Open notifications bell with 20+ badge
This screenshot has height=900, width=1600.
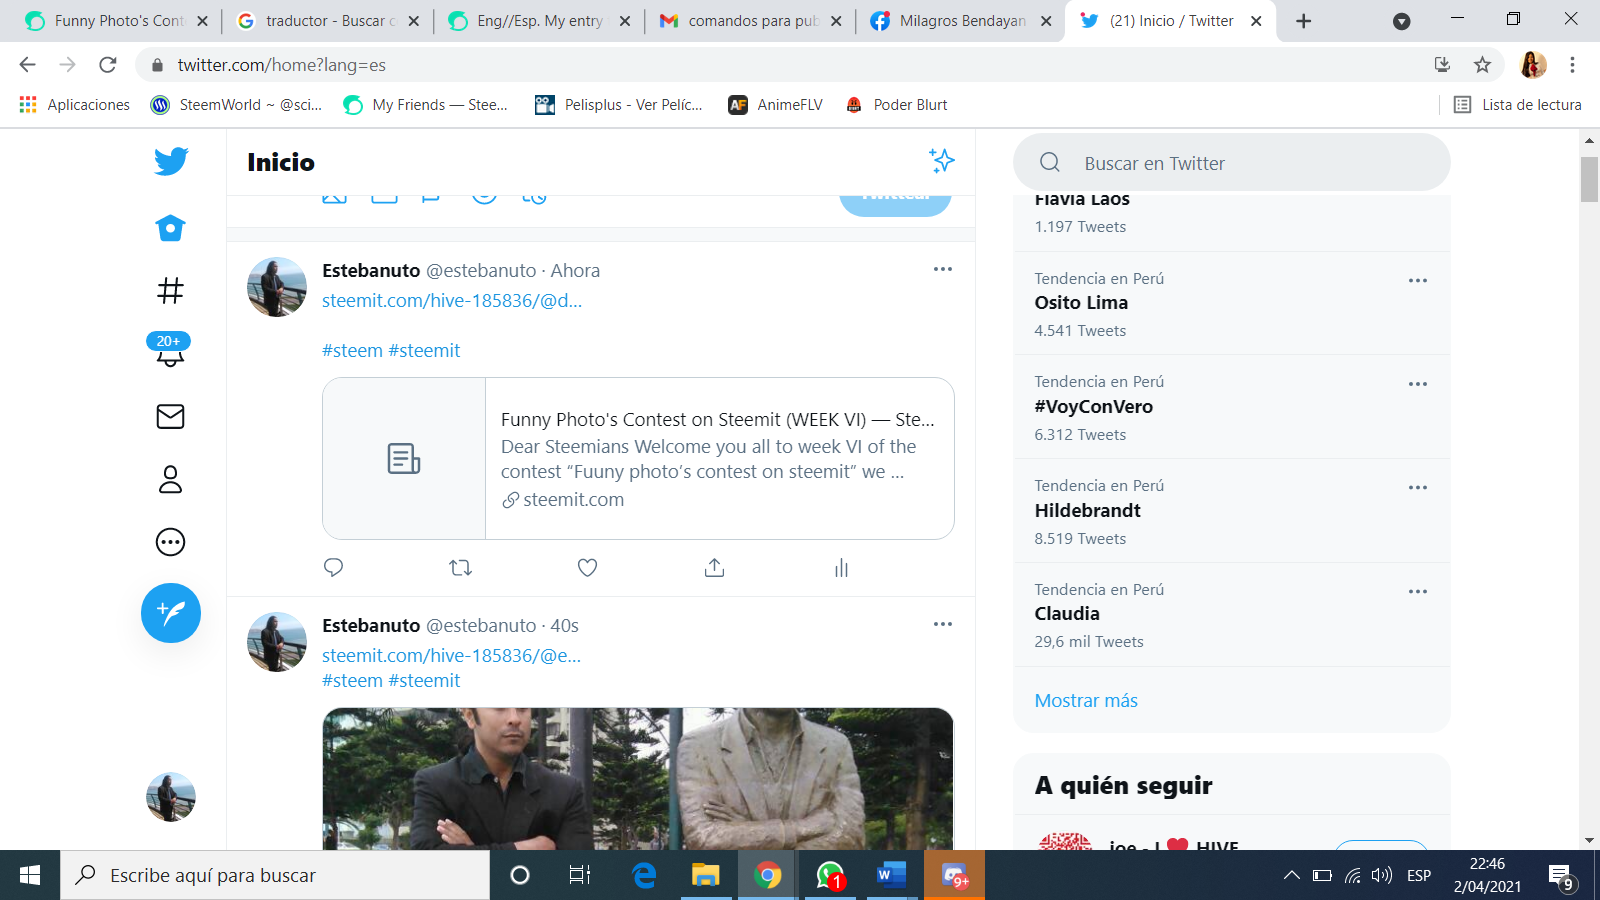(x=170, y=350)
